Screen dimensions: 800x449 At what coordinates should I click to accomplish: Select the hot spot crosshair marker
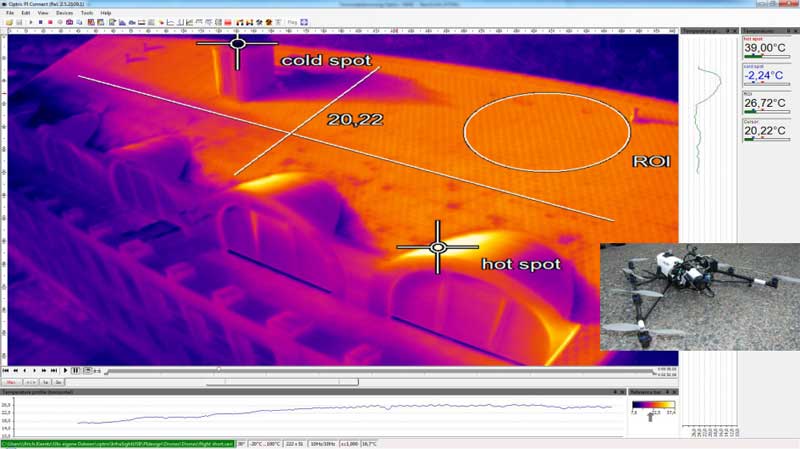(x=437, y=247)
